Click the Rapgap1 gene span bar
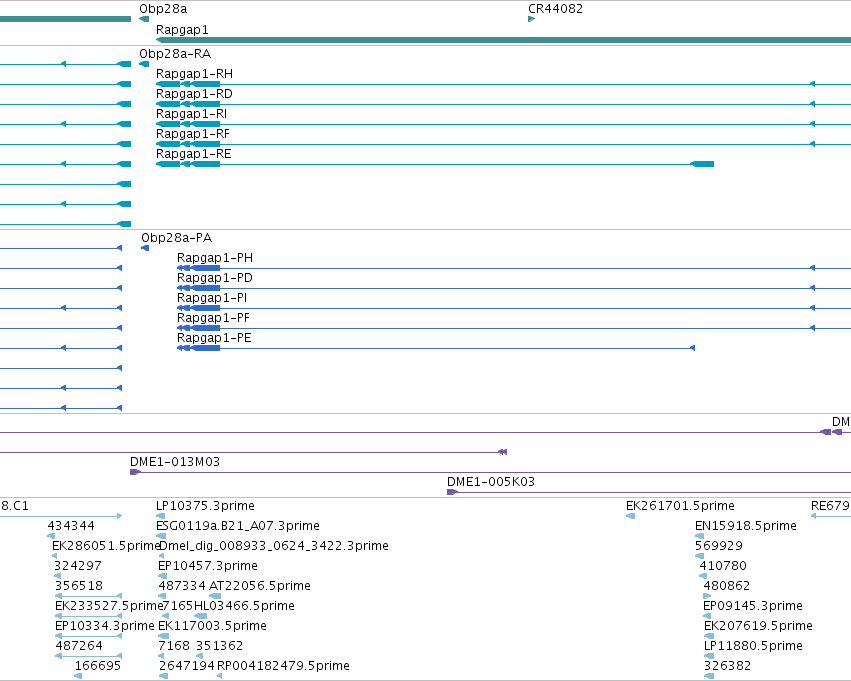The image size is (851, 681). coord(503,40)
